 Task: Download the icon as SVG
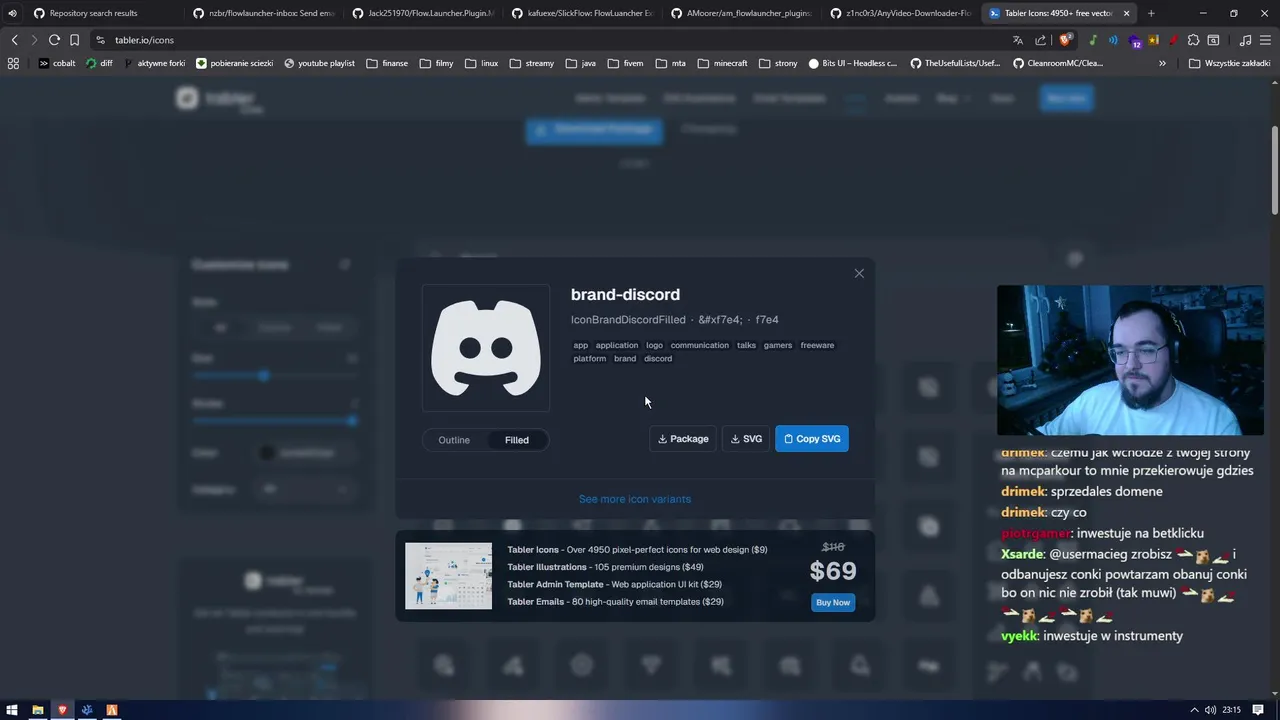tap(746, 439)
